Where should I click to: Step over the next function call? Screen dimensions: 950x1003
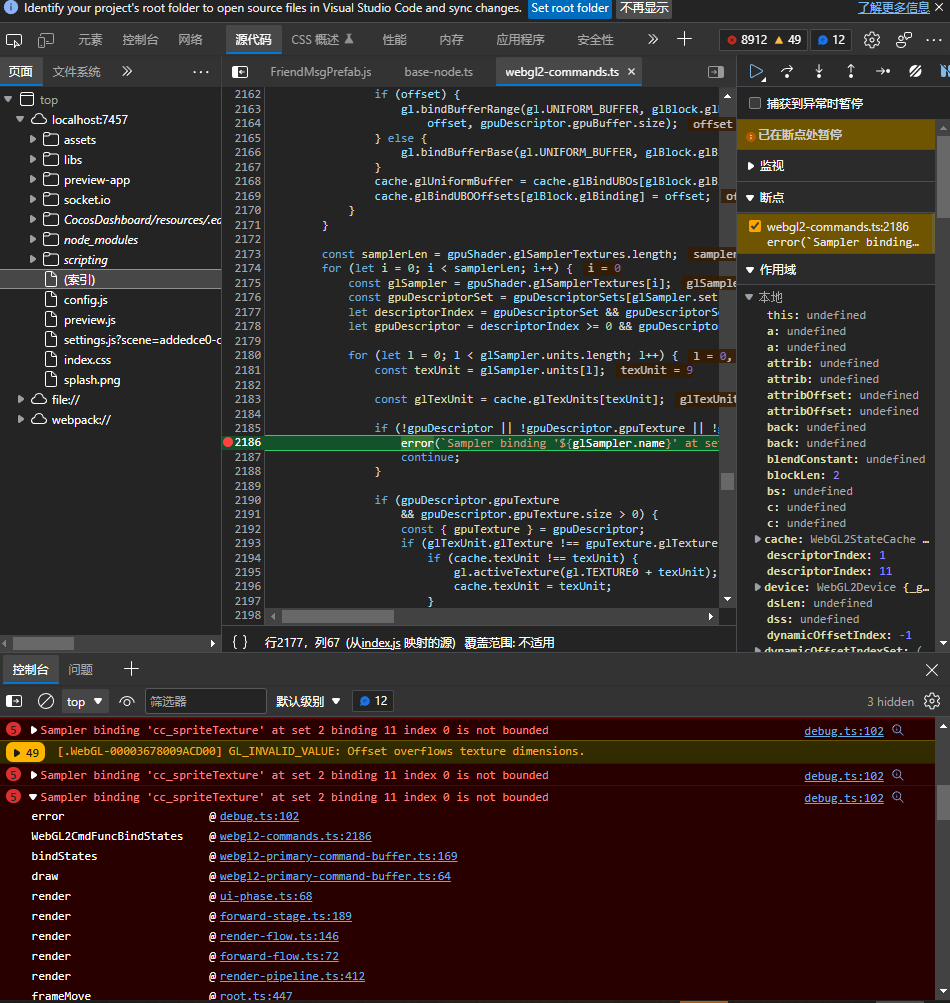(x=787, y=71)
